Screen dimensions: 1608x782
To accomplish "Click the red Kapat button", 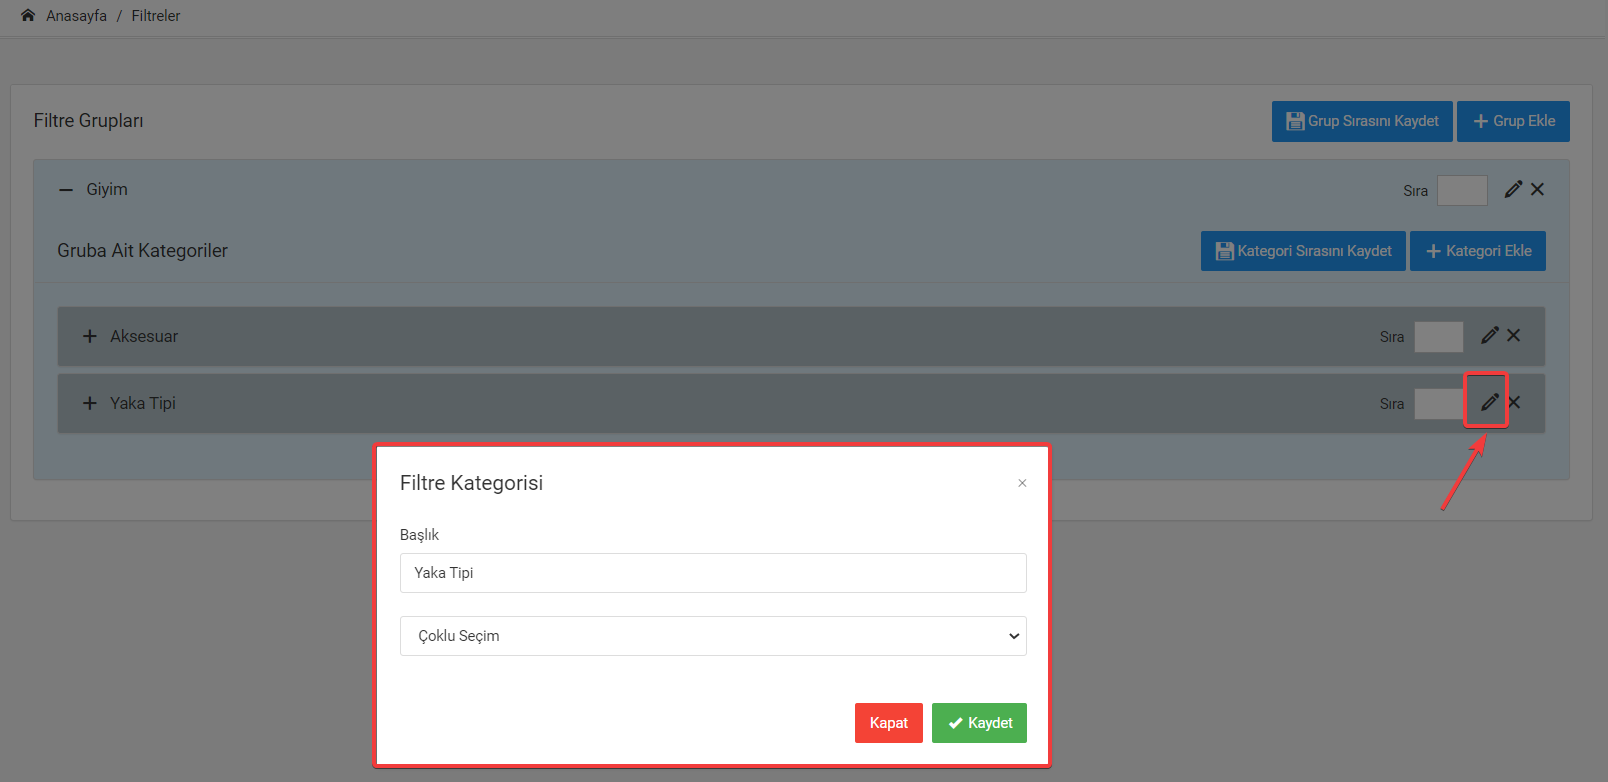I will pos(889,723).
